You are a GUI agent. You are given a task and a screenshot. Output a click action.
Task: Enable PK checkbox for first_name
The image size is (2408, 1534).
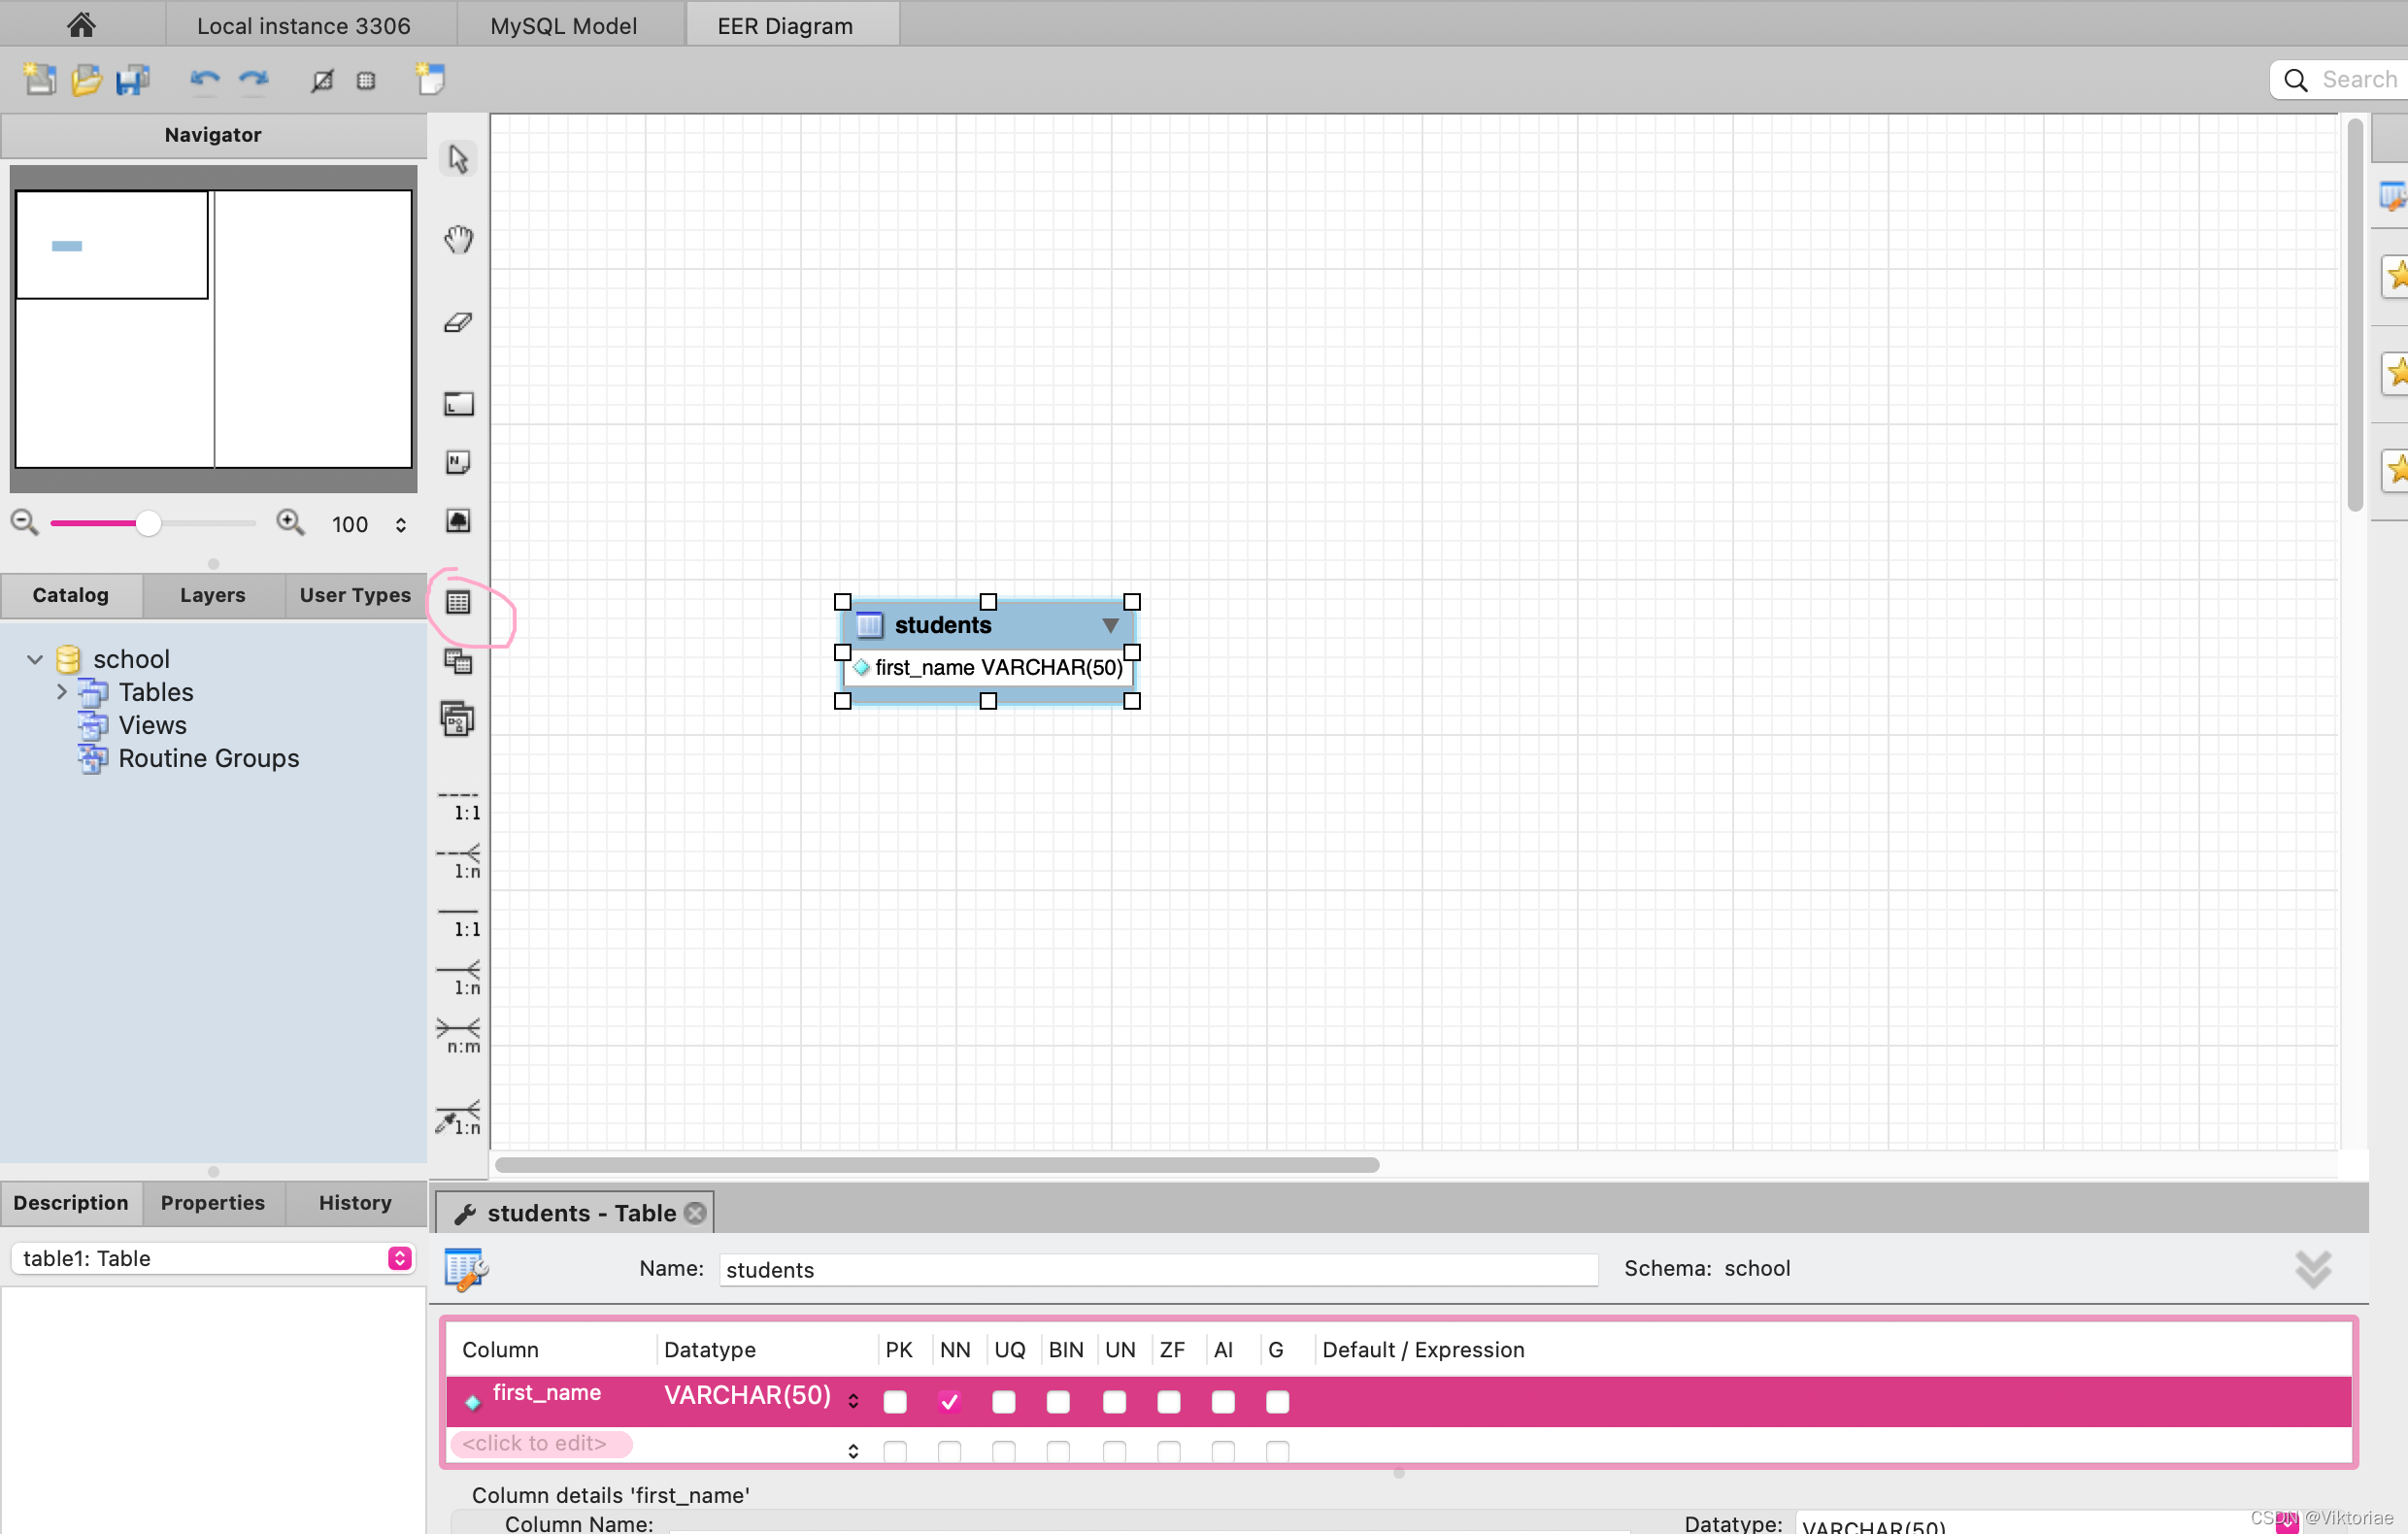click(x=895, y=1401)
